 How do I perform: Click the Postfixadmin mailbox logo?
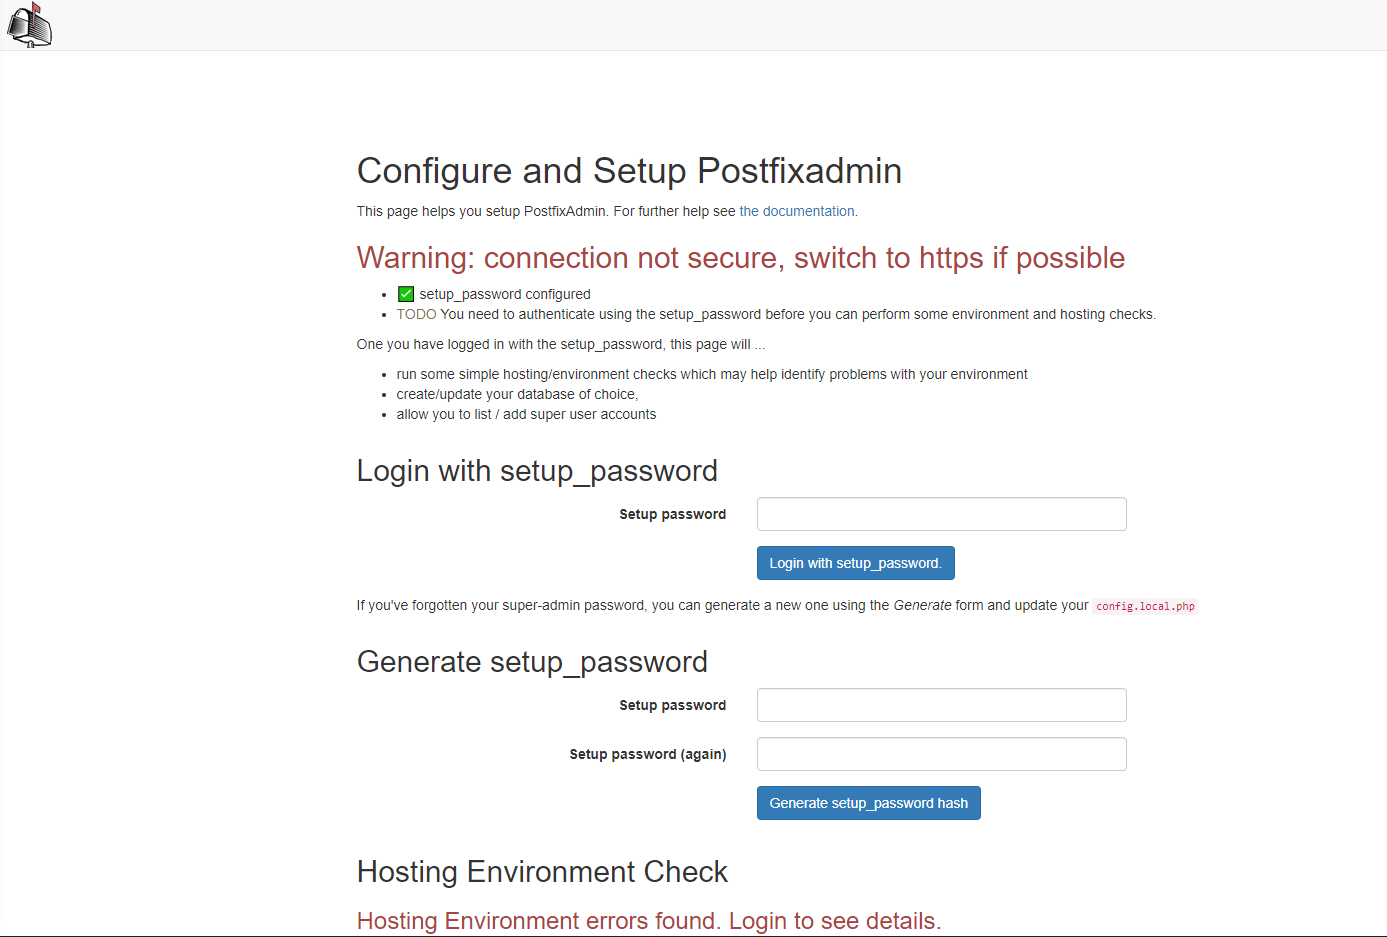click(29, 25)
